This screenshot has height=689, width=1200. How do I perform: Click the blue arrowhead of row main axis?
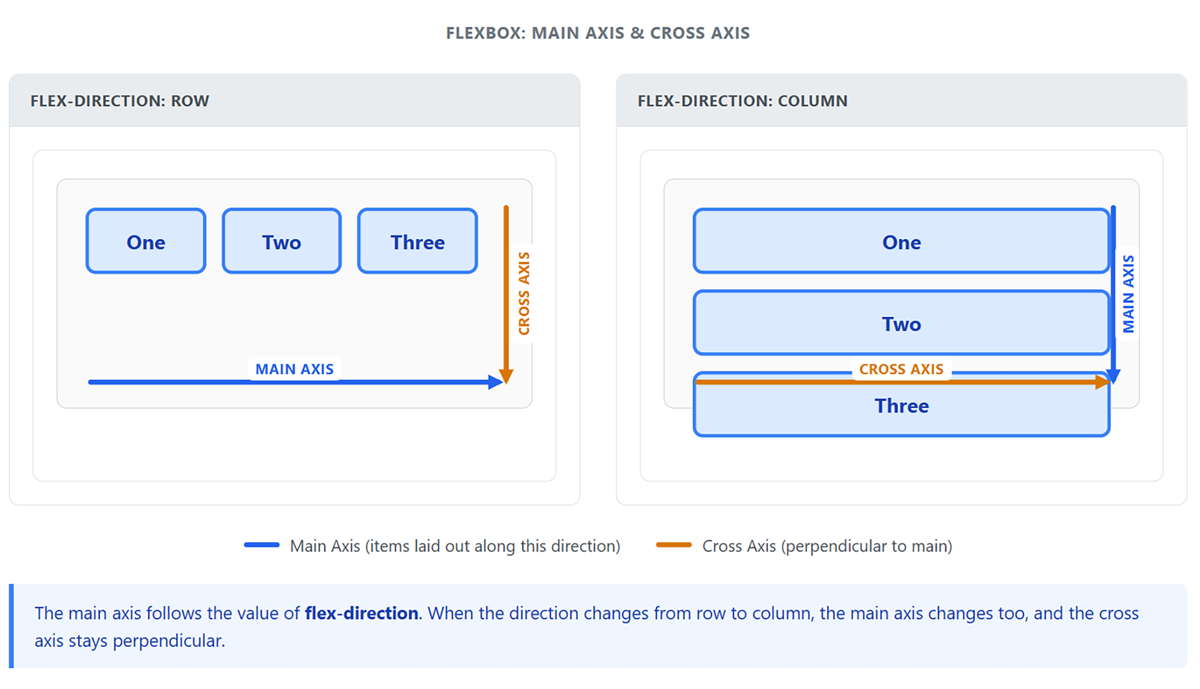[x=495, y=382]
